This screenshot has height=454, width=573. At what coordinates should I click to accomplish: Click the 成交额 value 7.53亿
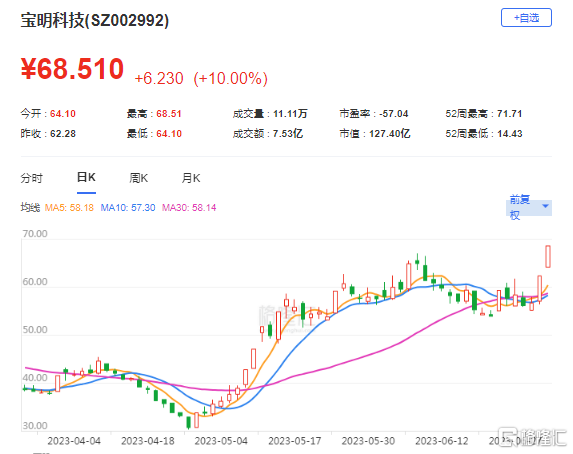tap(288, 133)
